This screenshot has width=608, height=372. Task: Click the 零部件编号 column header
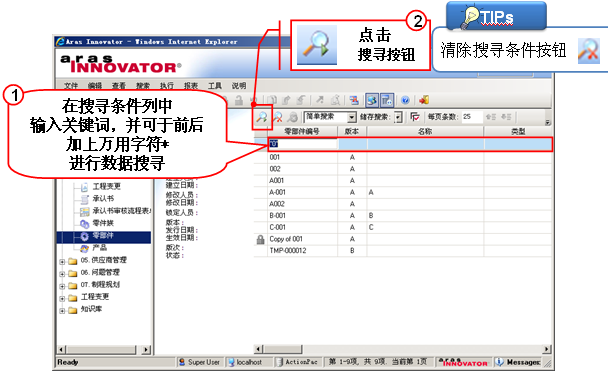302,131
